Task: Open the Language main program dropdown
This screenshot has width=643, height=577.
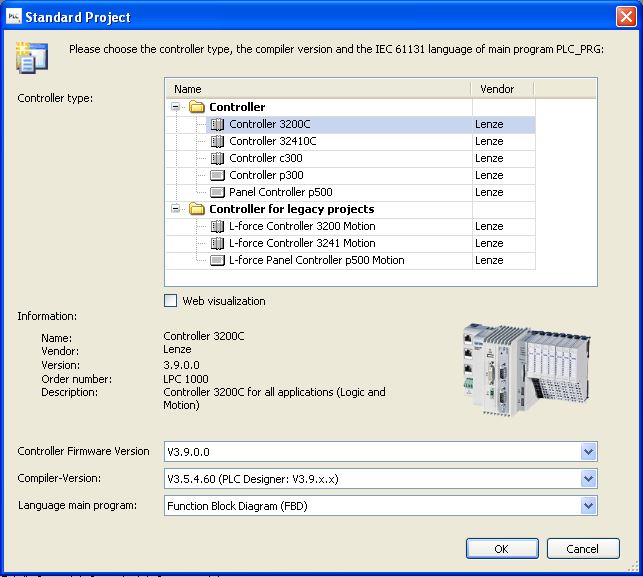Action: click(x=588, y=506)
